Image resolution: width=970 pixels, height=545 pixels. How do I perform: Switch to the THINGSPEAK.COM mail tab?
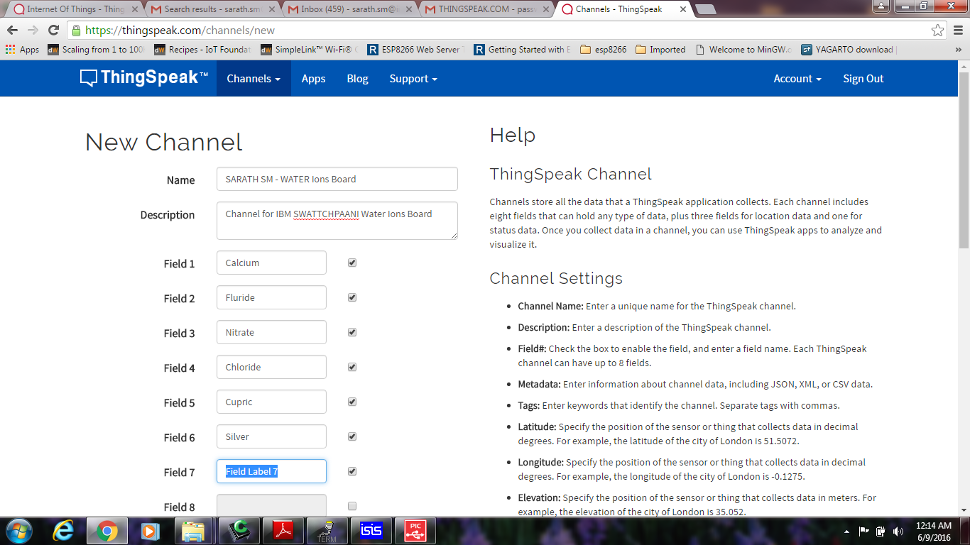pos(487,9)
